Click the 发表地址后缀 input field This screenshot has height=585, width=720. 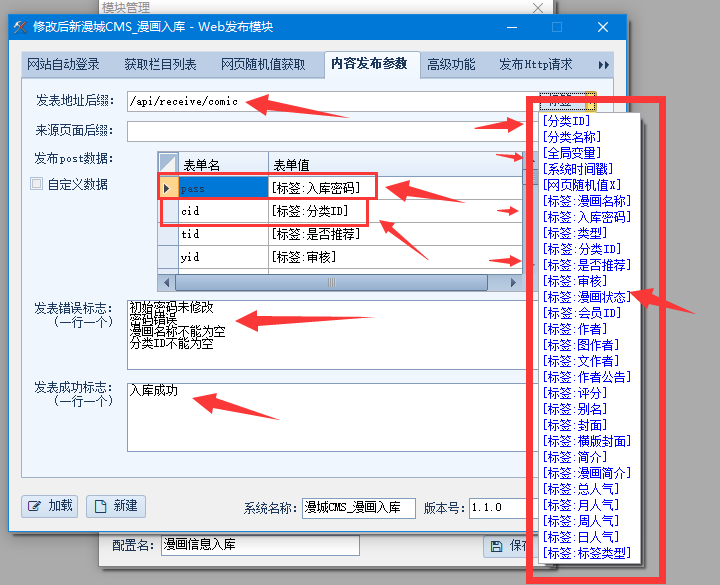(330, 101)
